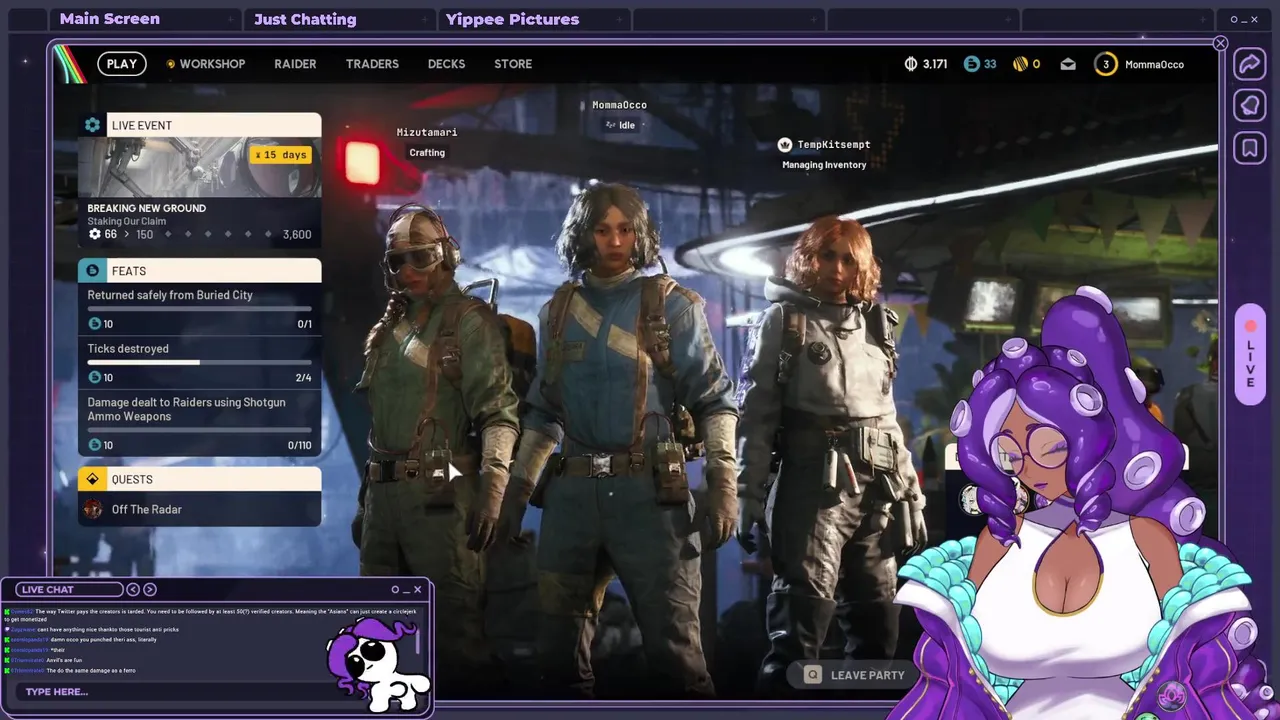Select party member Mizutamari name
This screenshot has width=1280, height=720.
tap(427, 132)
